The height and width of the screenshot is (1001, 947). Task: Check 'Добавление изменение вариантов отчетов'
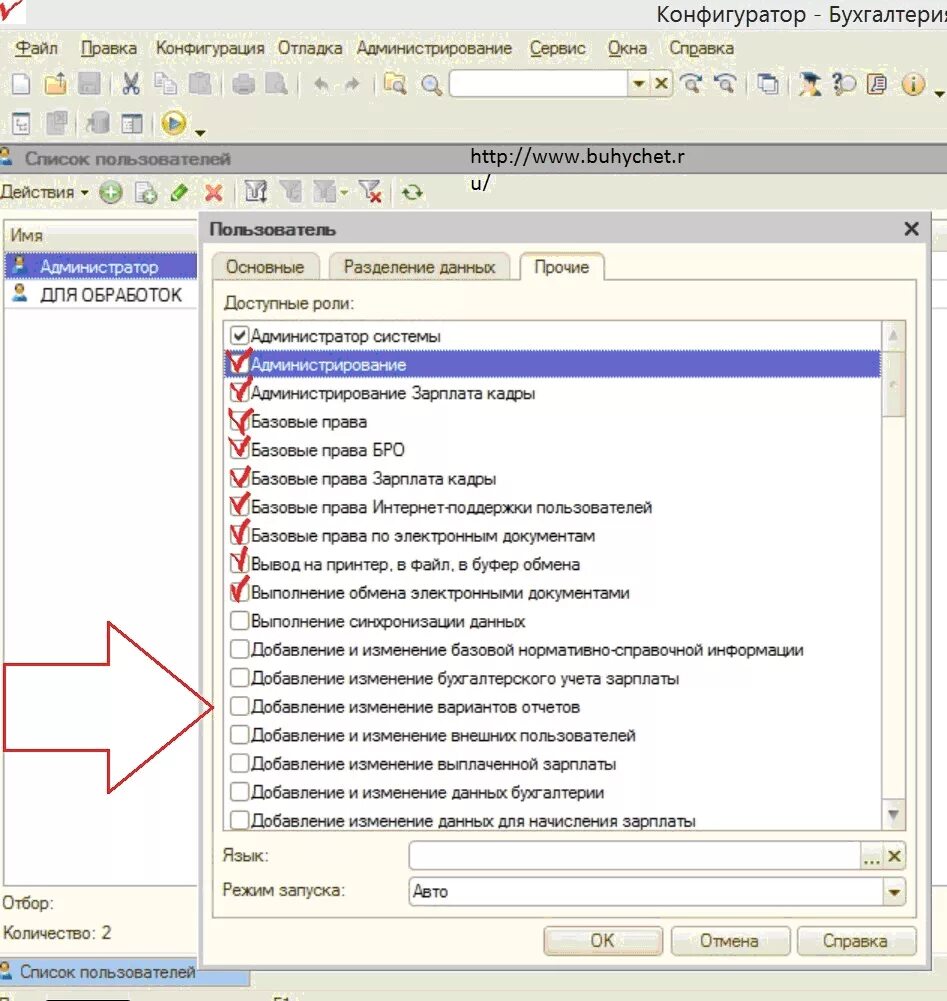(x=239, y=706)
